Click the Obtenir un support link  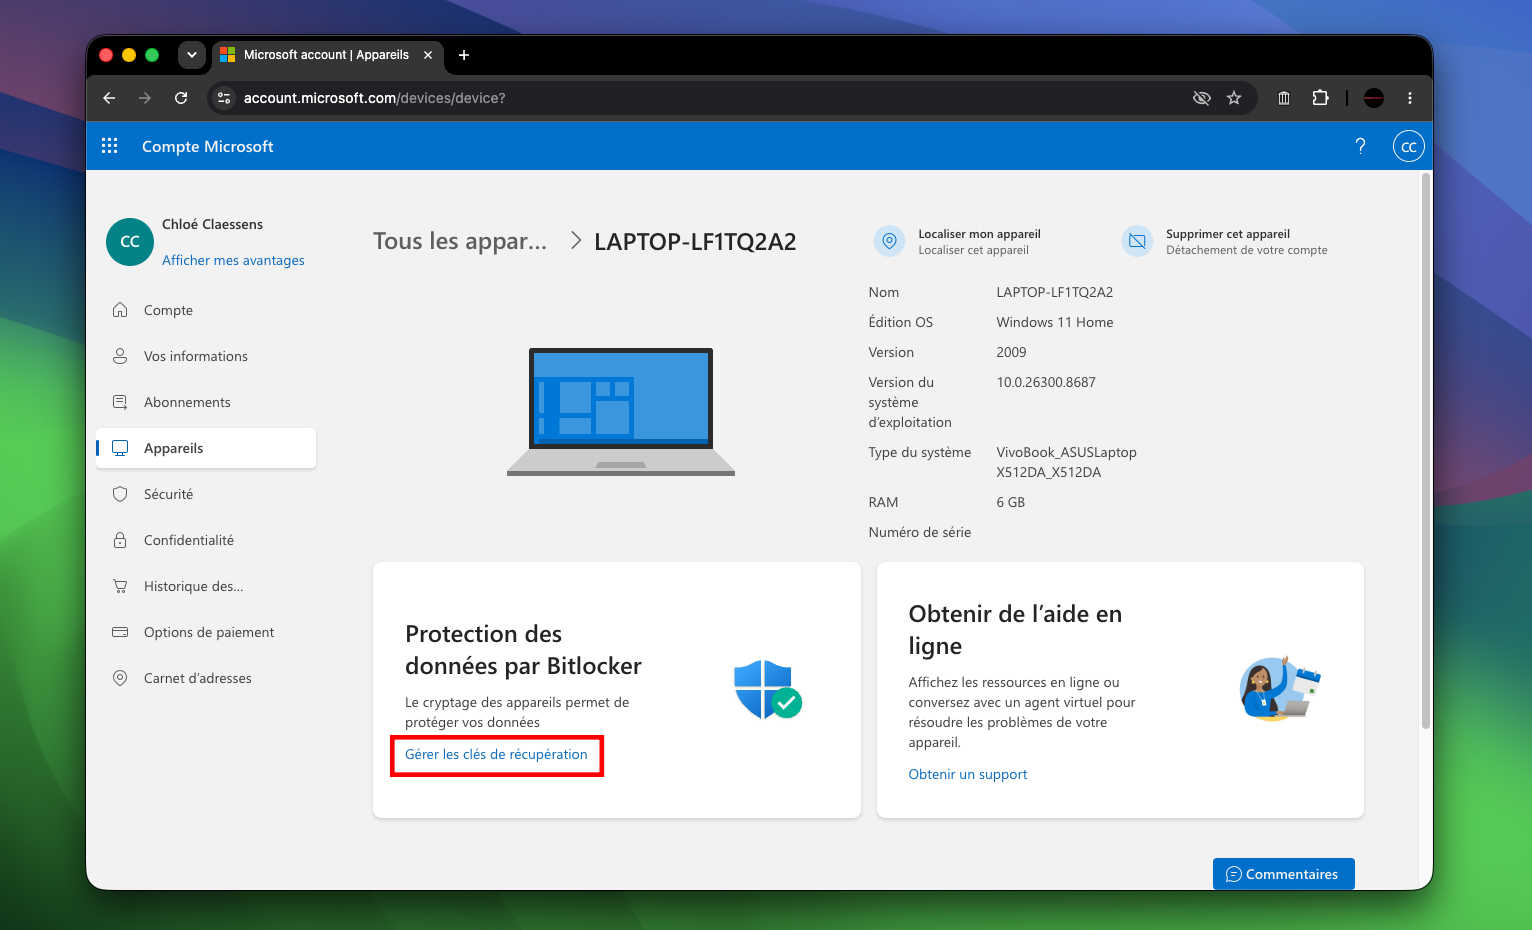968,774
